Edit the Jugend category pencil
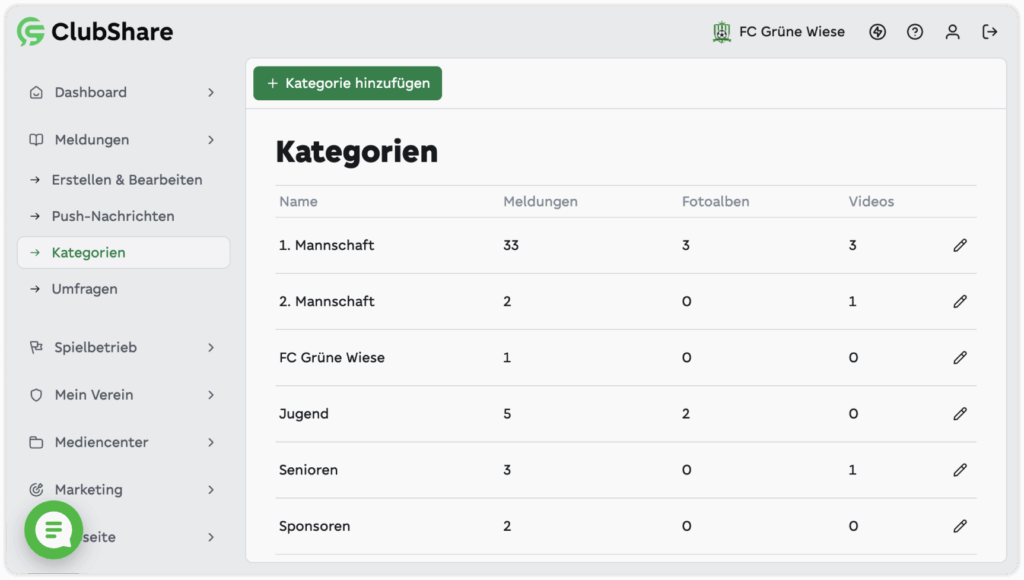 coord(959,414)
